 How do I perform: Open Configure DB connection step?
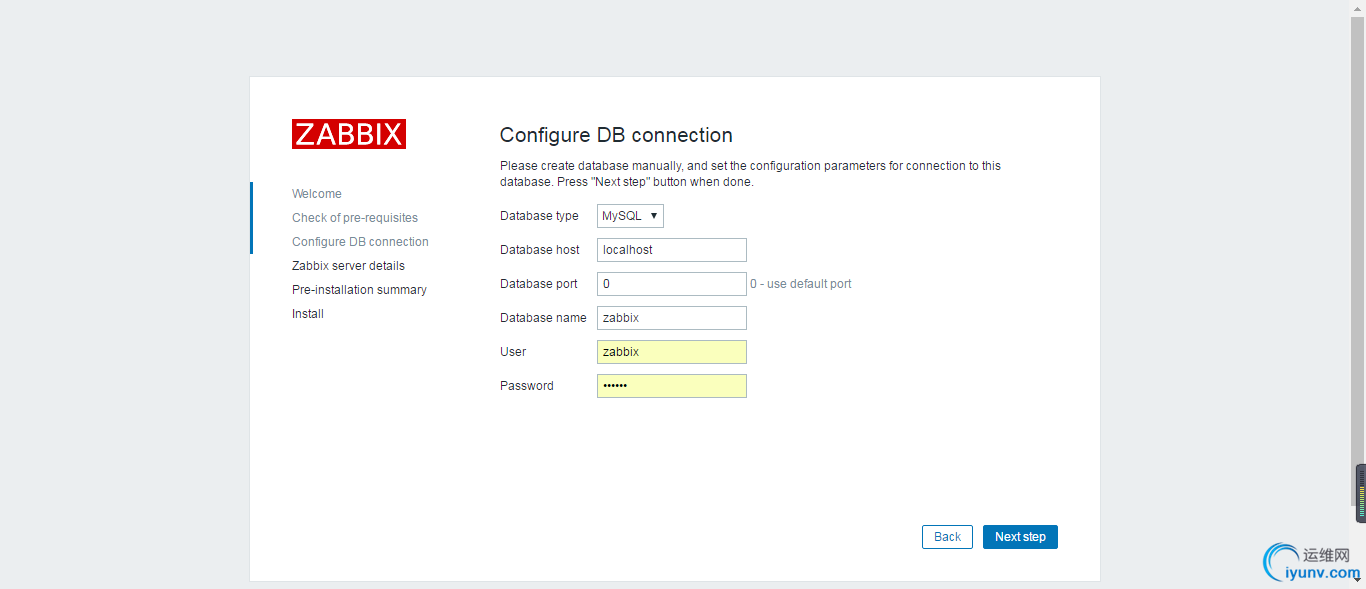click(360, 242)
